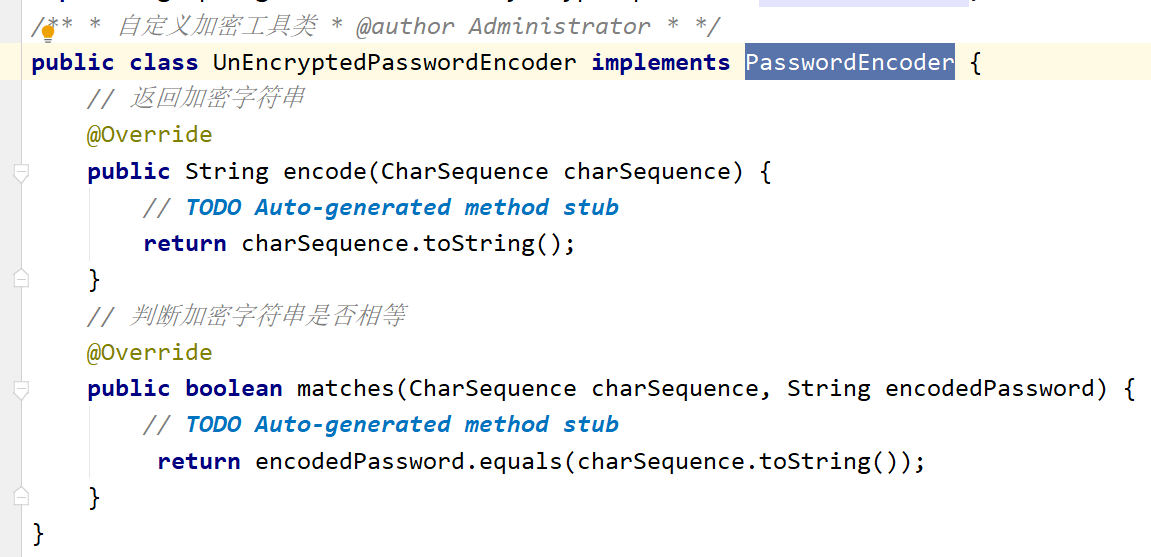Click the @Override annotation above encode
The width and height of the screenshot is (1151, 557).
click(149, 135)
